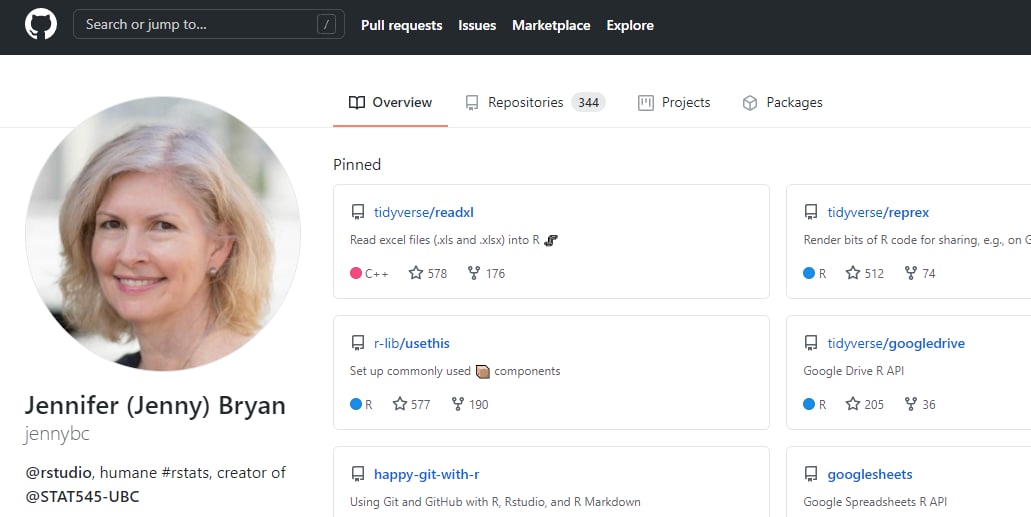Click the 344 repositories counter badge

click(588, 103)
